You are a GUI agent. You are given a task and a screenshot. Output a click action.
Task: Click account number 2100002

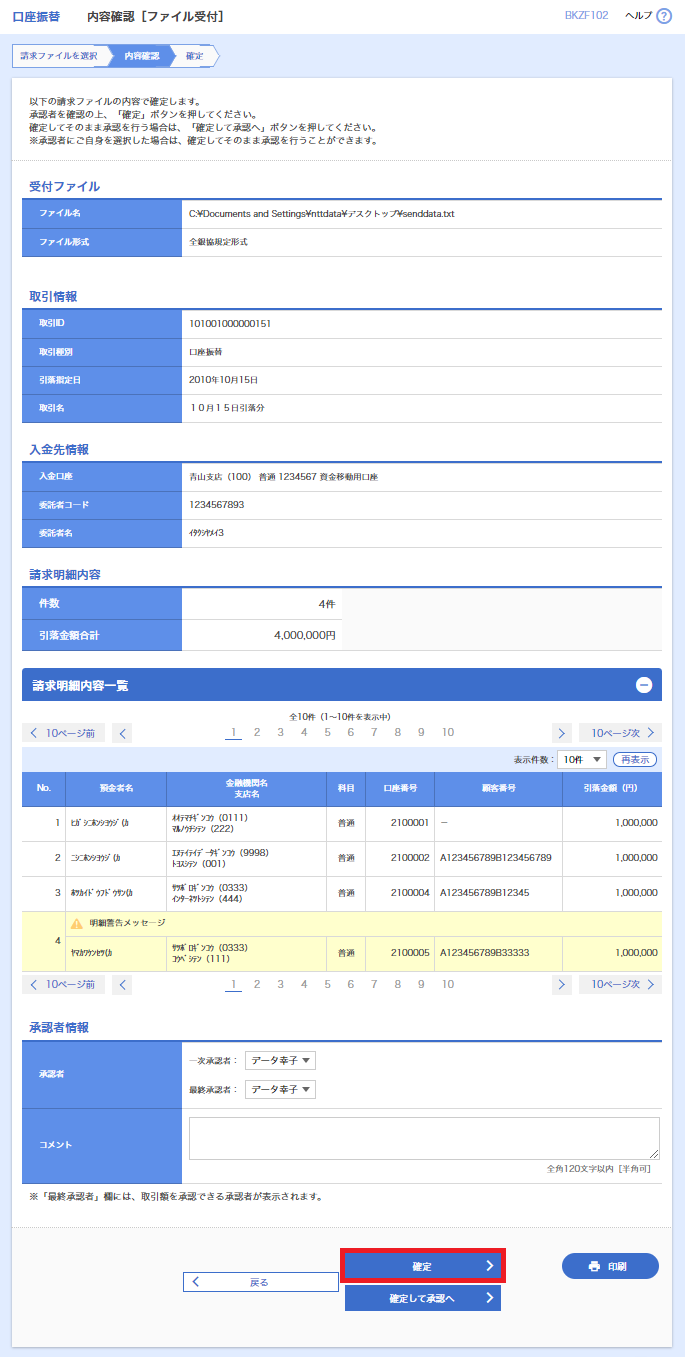click(410, 858)
